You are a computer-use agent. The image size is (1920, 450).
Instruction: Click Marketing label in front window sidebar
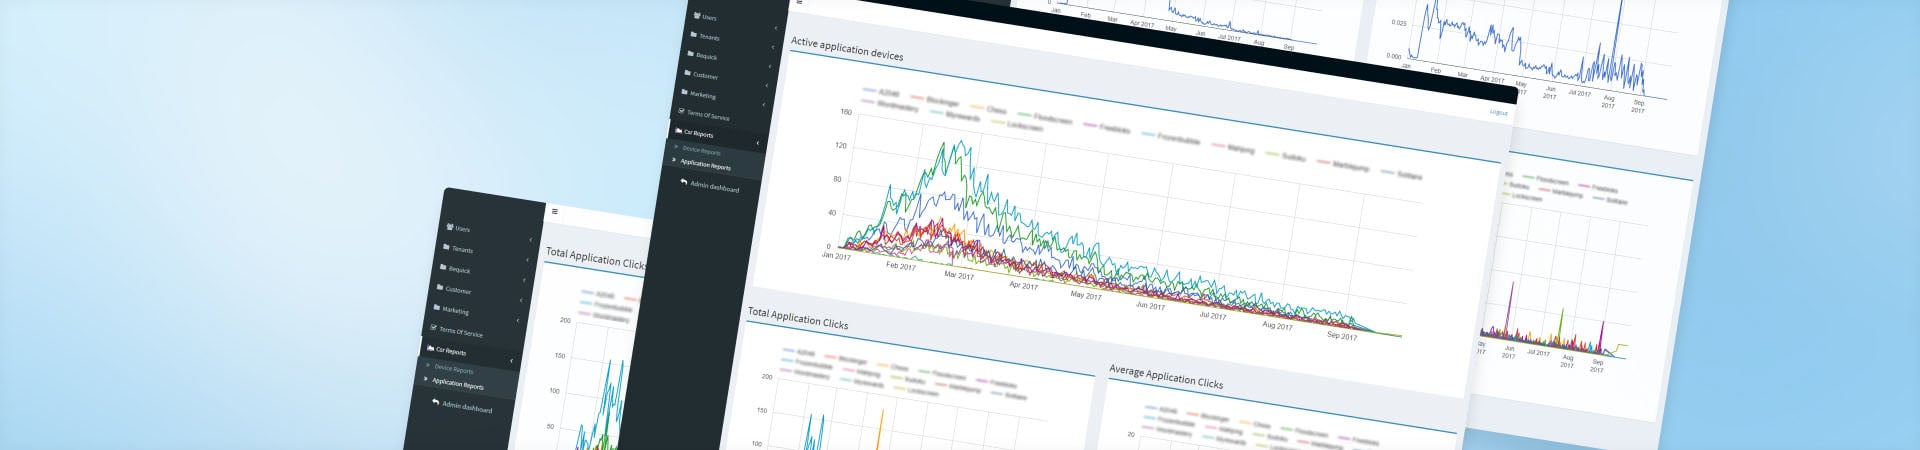pyautogui.click(x=703, y=95)
